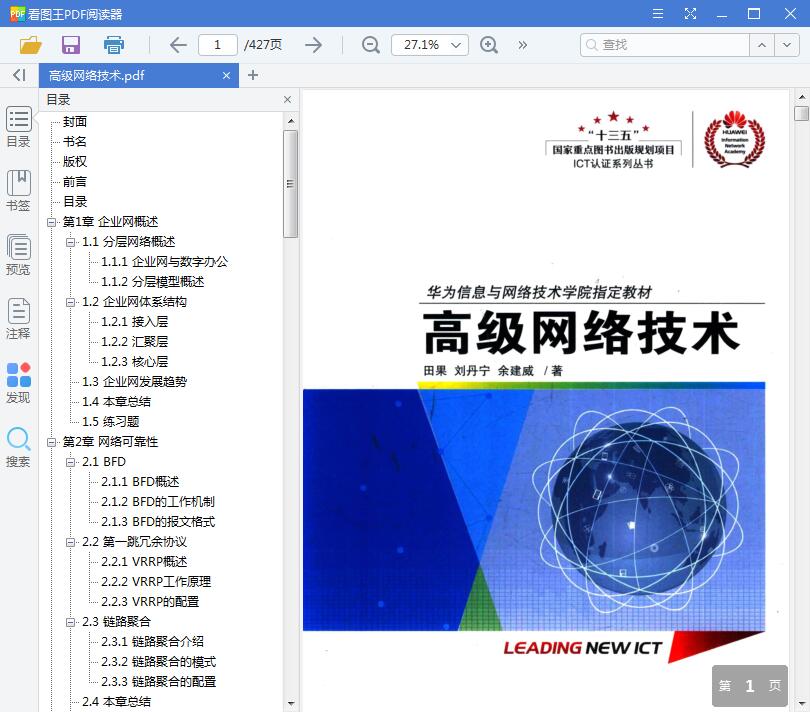This screenshot has width=810, height=712.
Task: Open the 书签 bookmarks panel
Action: [x=18, y=190]
